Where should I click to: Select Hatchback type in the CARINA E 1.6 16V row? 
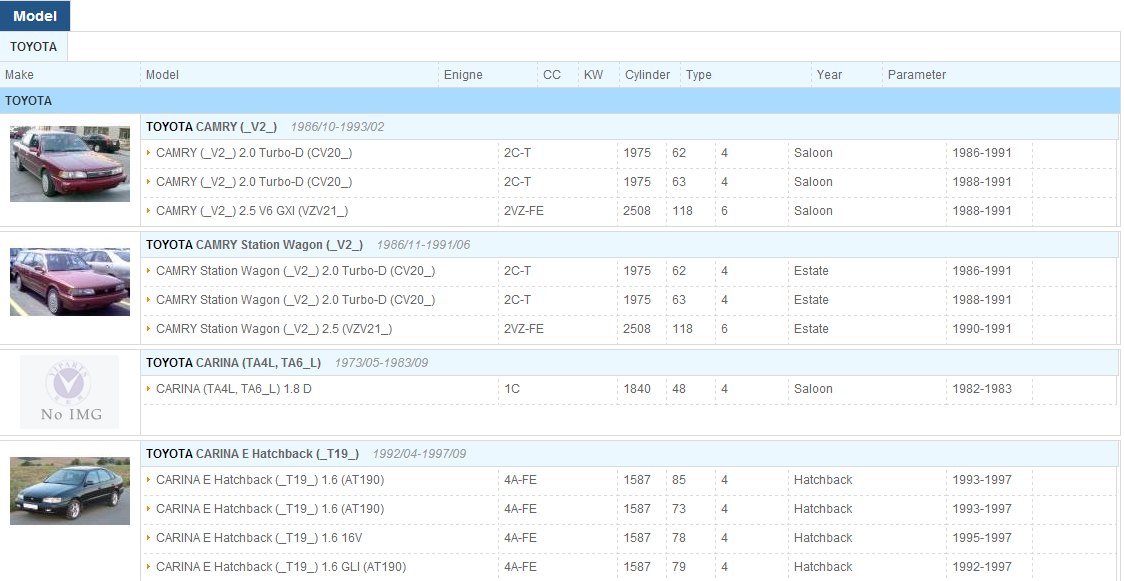pos(823,538)
